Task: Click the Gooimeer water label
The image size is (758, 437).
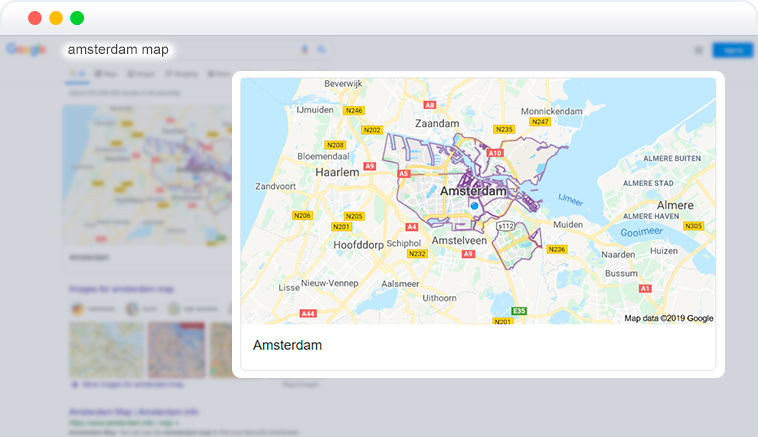Action: pyautogui.click(x=641, y=232)
